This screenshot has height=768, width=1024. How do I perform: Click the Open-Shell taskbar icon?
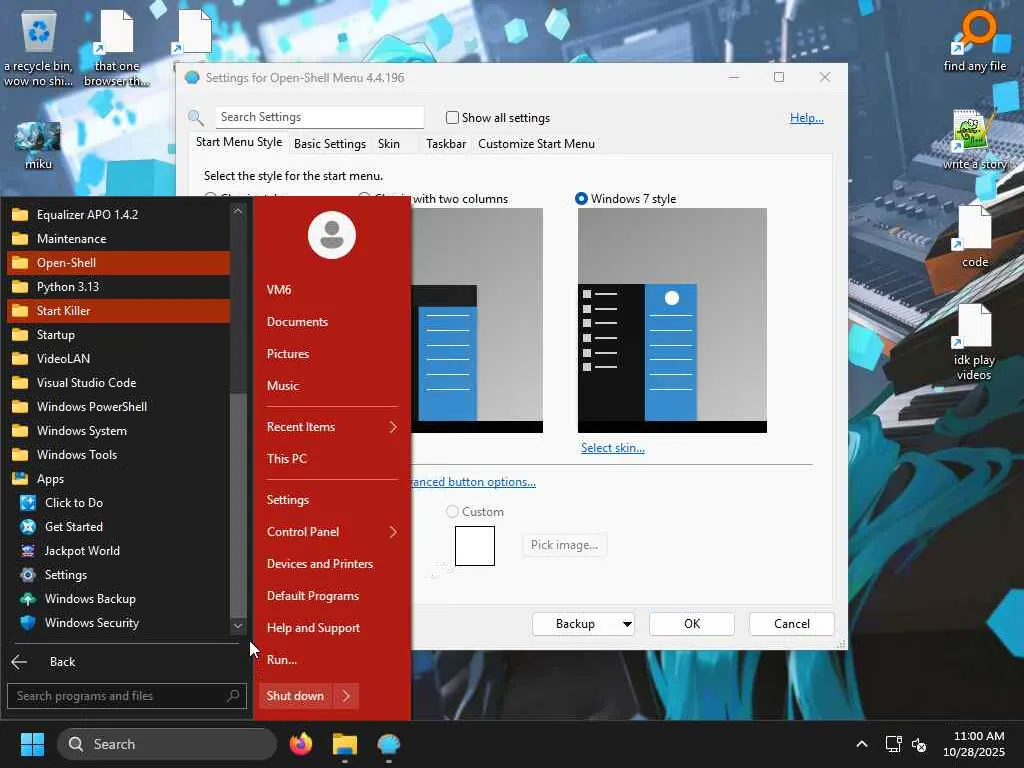click(x=389, y=744)
